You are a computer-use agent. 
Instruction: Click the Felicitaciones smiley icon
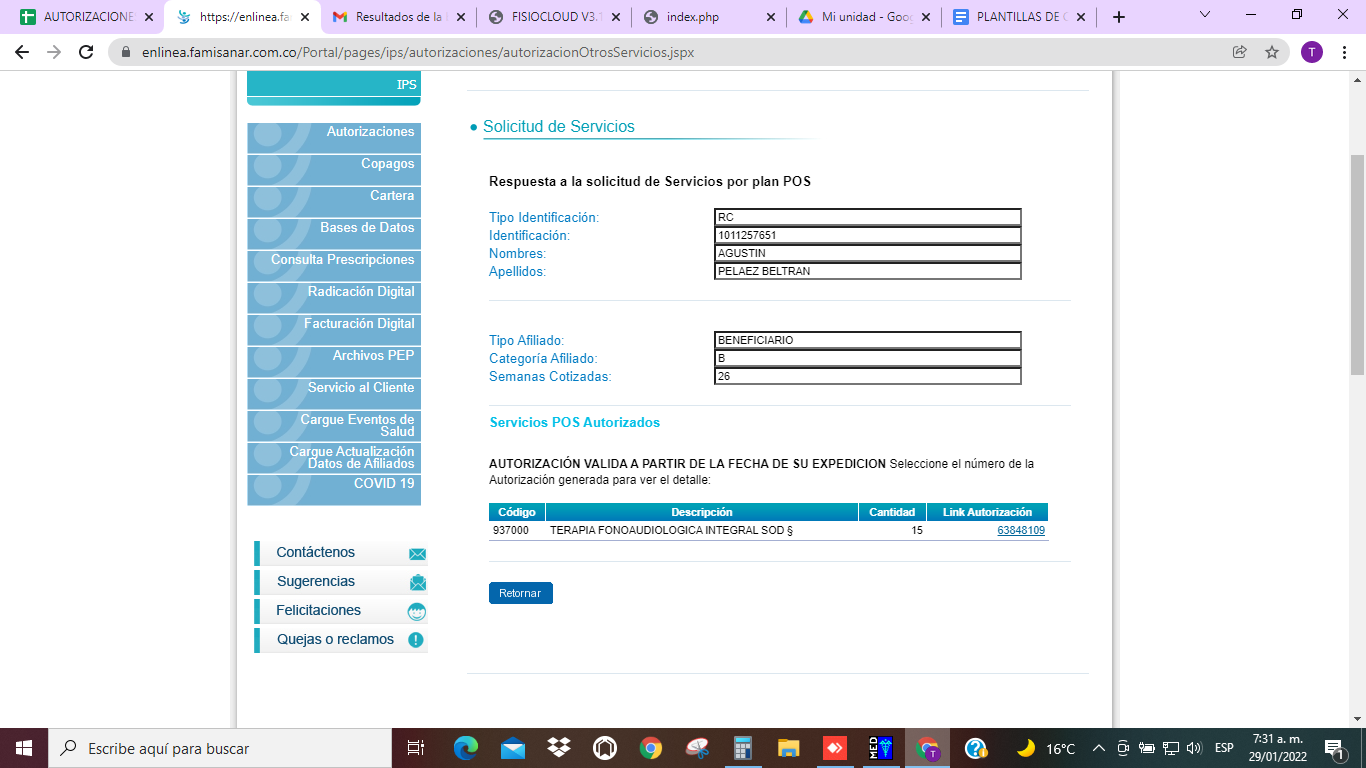(417, 612)
